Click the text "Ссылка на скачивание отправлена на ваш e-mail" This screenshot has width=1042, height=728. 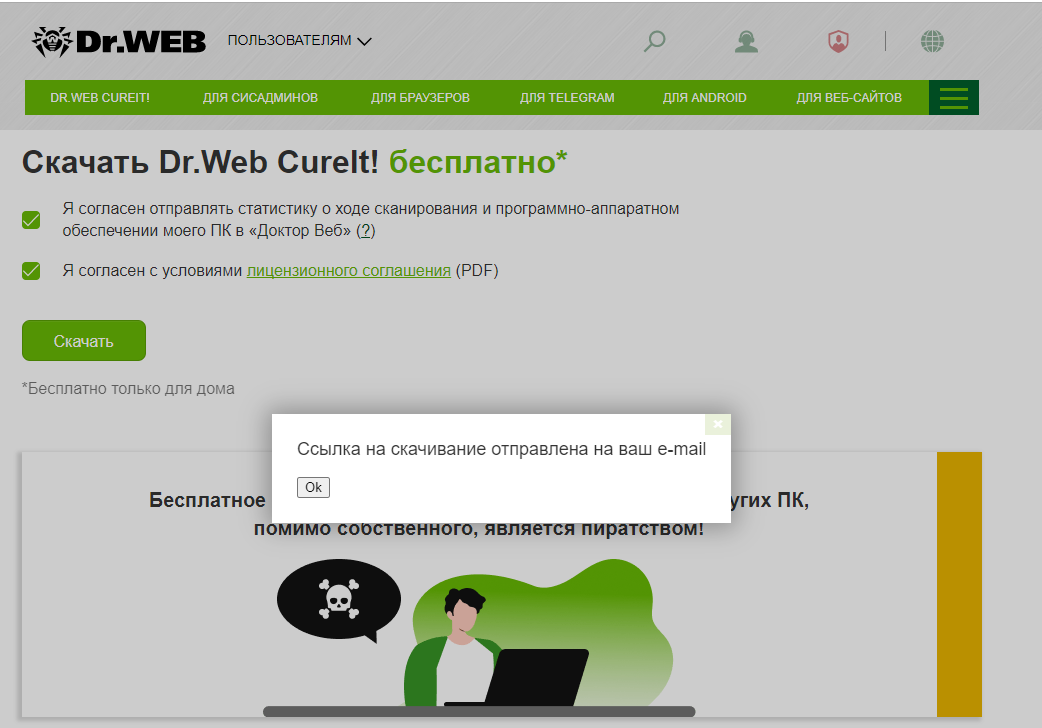tap(501, 449)
